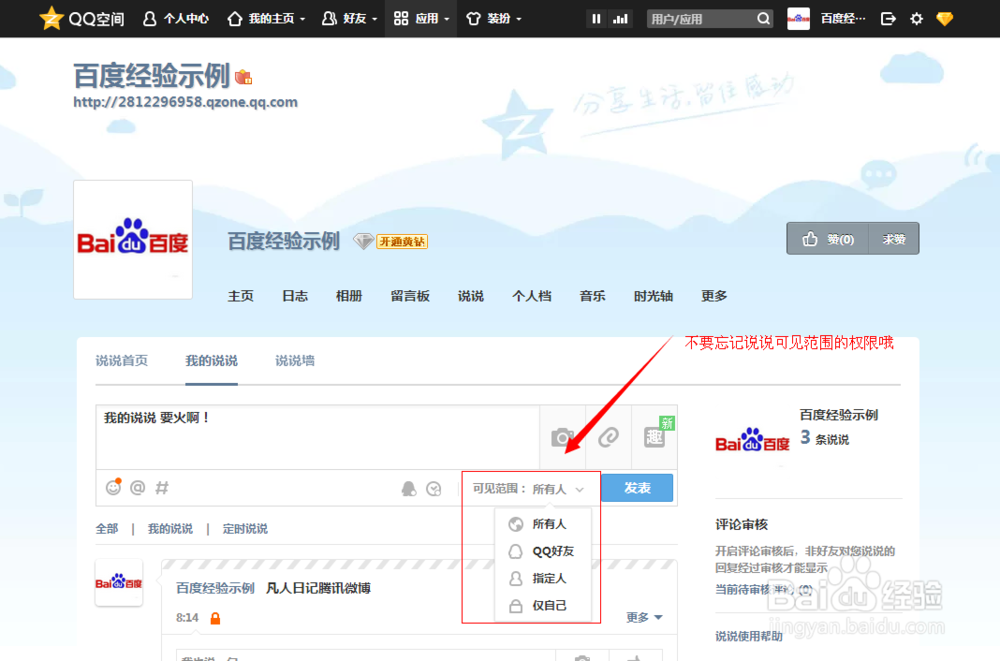The image size is (1000, 661).
Task: Click the 发表 publish button
Action: coord(637,488)
